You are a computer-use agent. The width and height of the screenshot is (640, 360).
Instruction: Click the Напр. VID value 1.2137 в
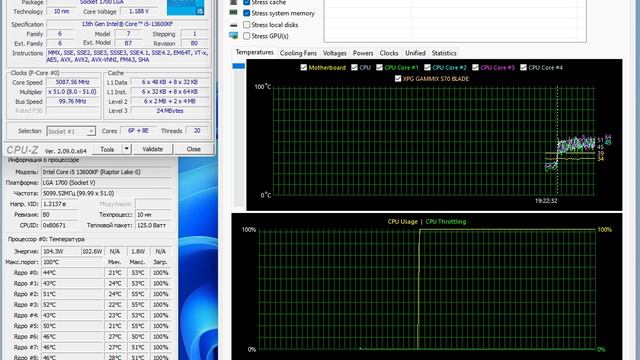click(x=60, y=204)
